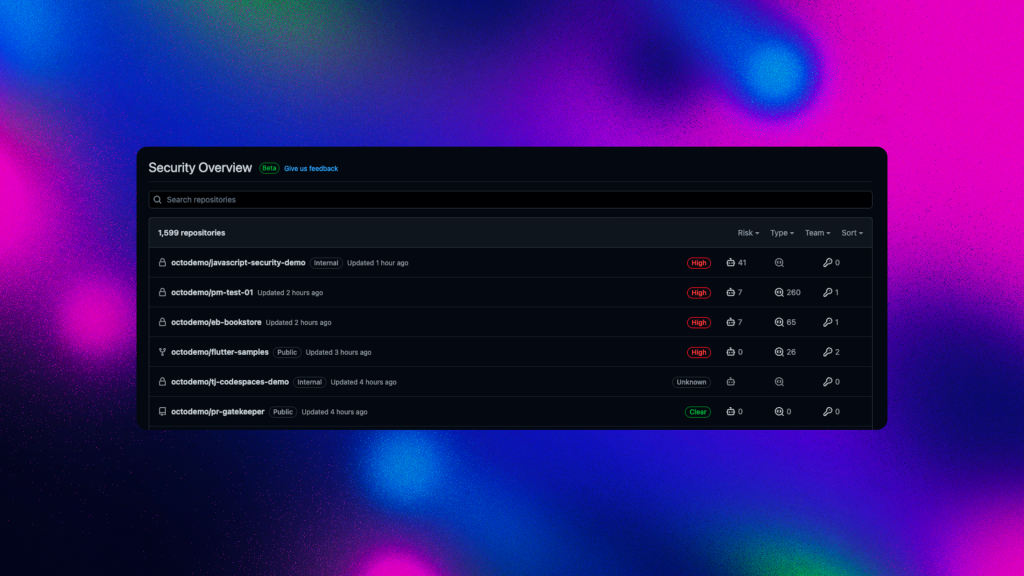Click the Give us feedback link

point(311,168)
